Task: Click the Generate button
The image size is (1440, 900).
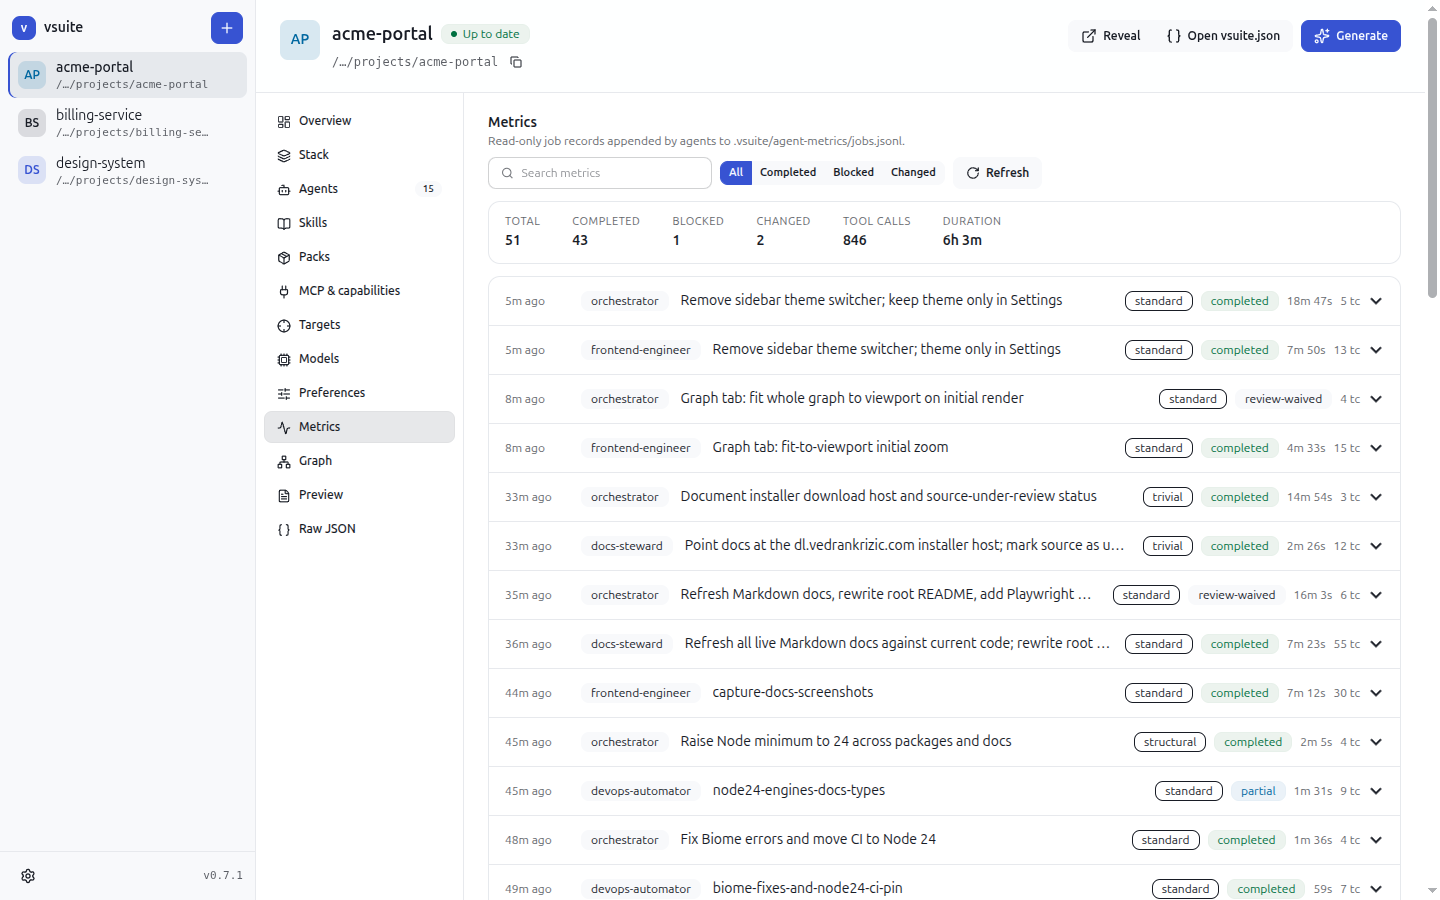Action: click(1351, 36)
